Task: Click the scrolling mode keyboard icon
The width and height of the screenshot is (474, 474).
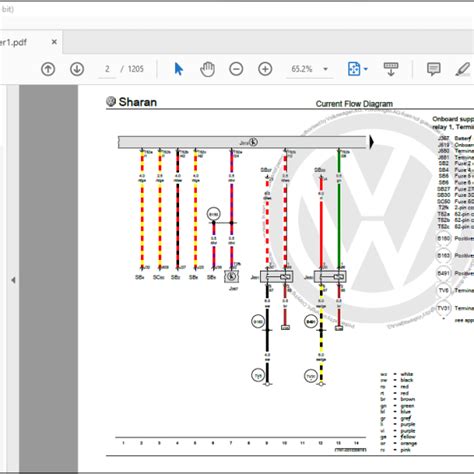Action: tap(391, 69)
